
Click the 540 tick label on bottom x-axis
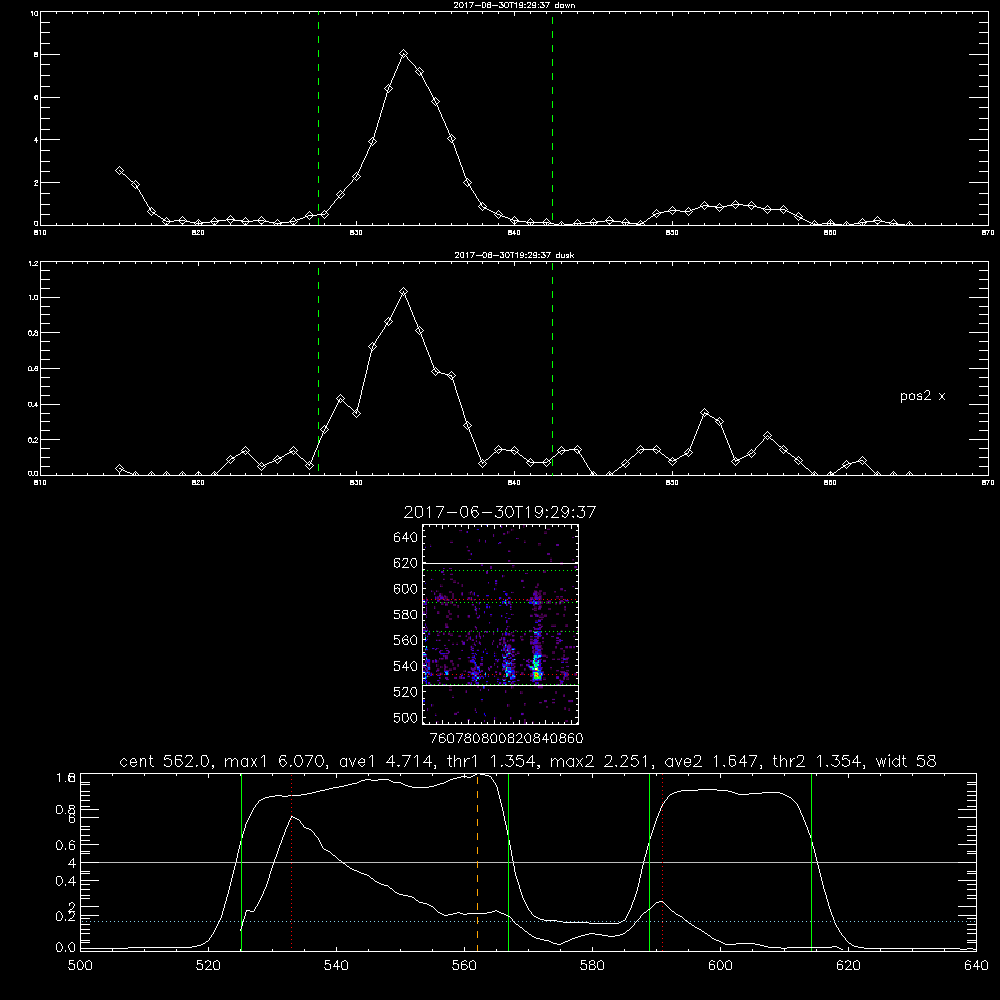point(336,966)
